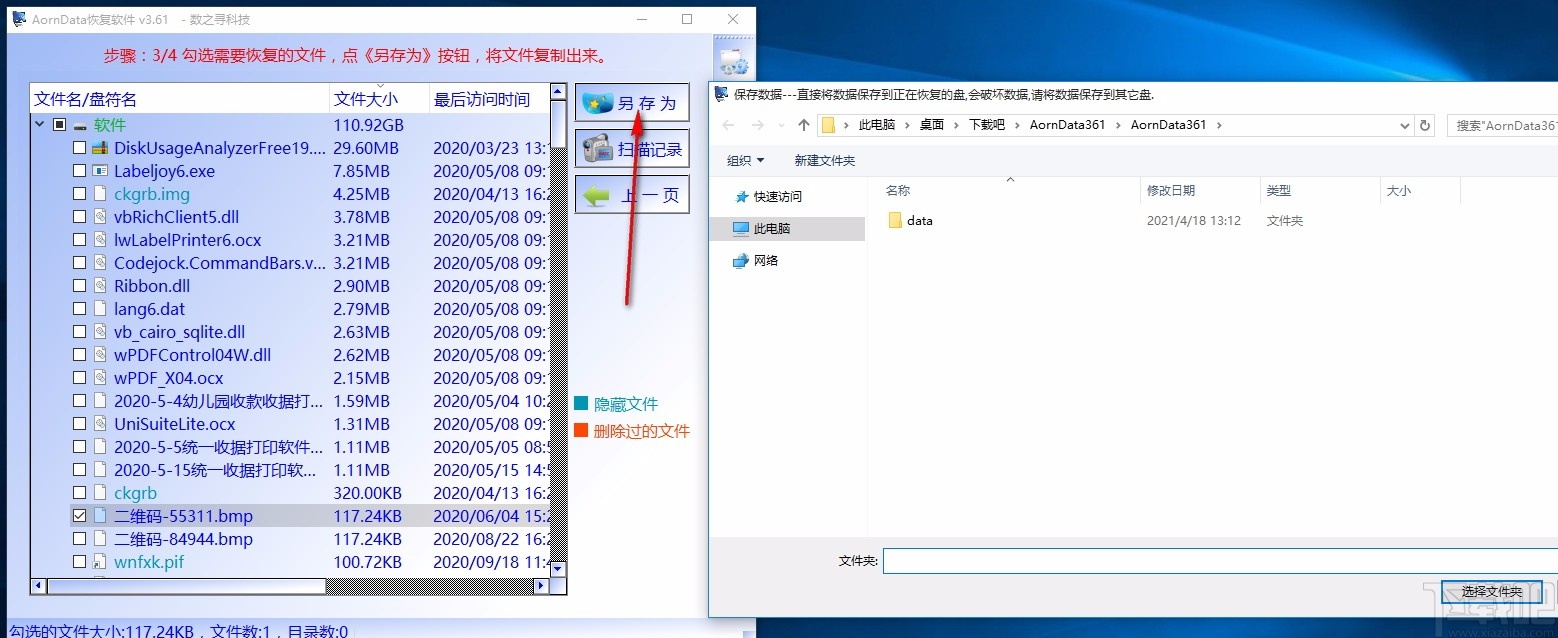Click the camera icon on the 扫描记录 button

pyautogui.click(x=597, y=148)
